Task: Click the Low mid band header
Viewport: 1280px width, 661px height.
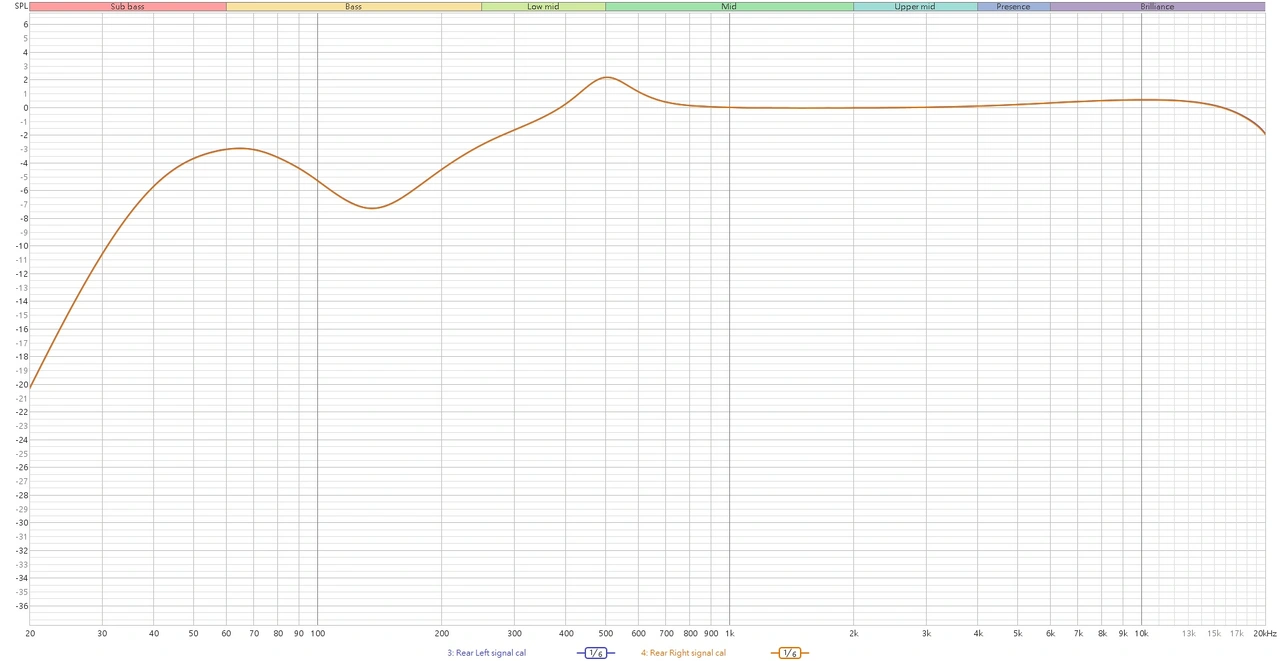Action: (x=543, y=7)
